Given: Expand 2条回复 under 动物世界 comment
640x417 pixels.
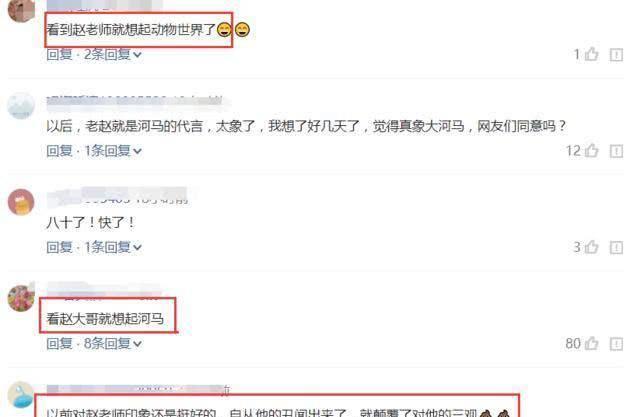Looking at the screenshot, I should pyautogui.click(x=113, y=54).
